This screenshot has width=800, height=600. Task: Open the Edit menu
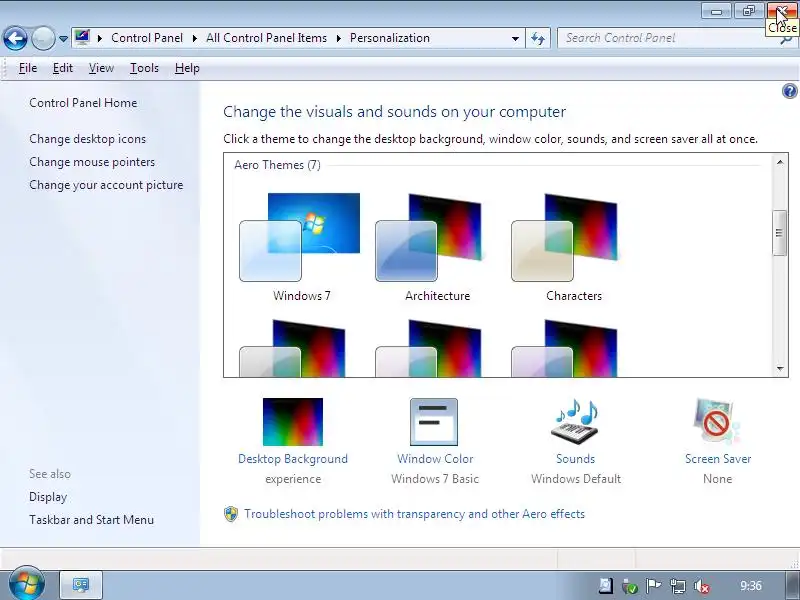click(x=63, y=68)
